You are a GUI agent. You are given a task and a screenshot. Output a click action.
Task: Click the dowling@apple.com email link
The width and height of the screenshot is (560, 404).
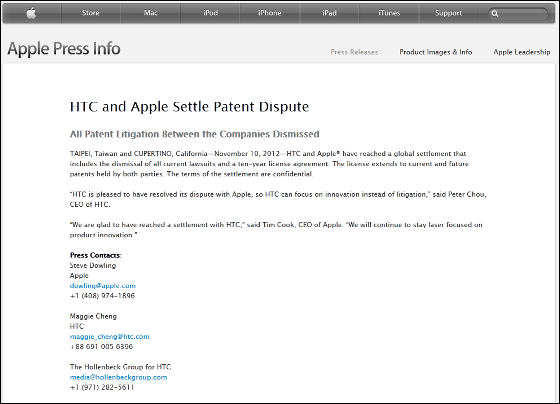pyautogui.click(x=102, y=286)
